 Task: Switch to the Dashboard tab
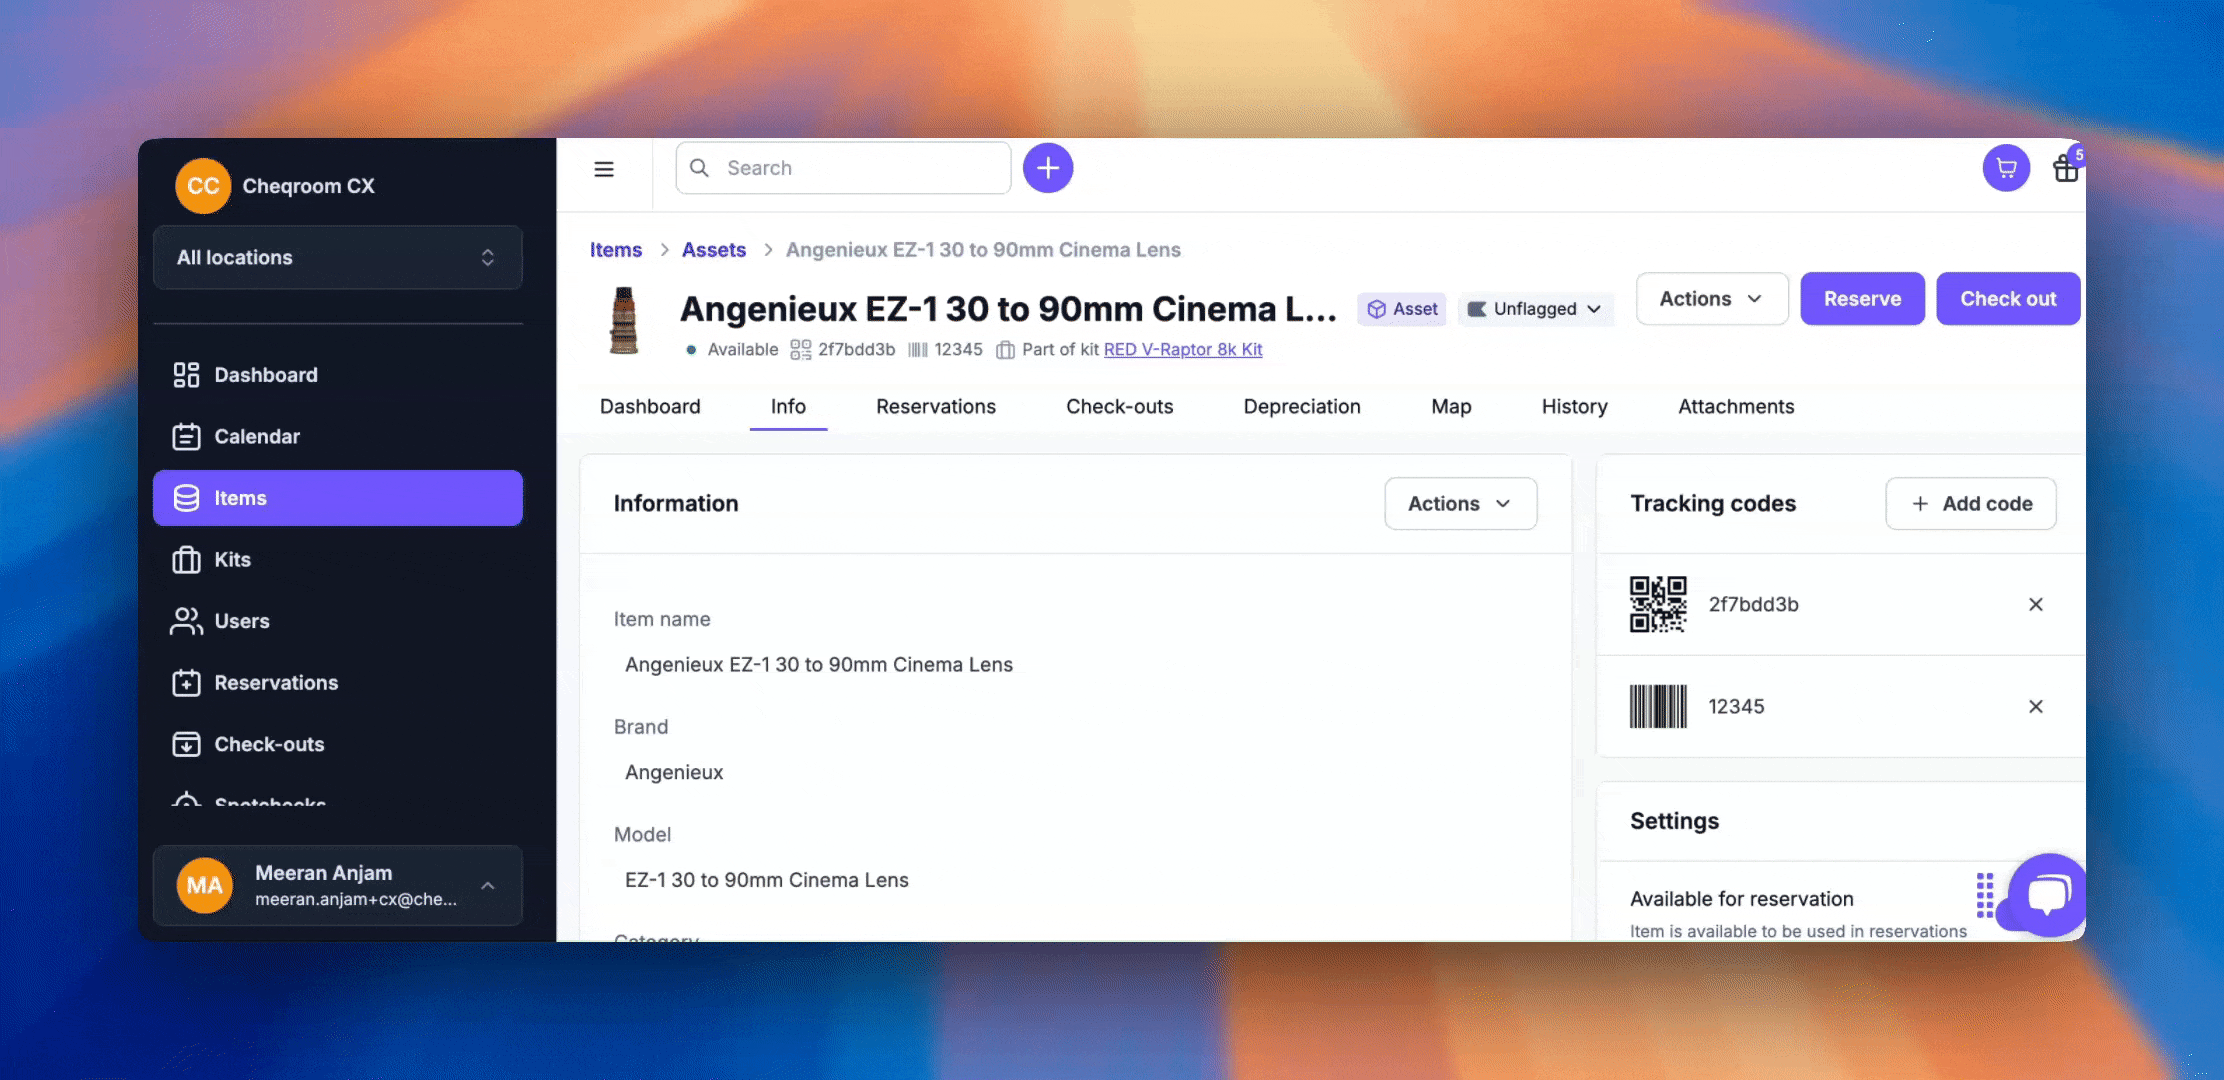tap(650, 407)
